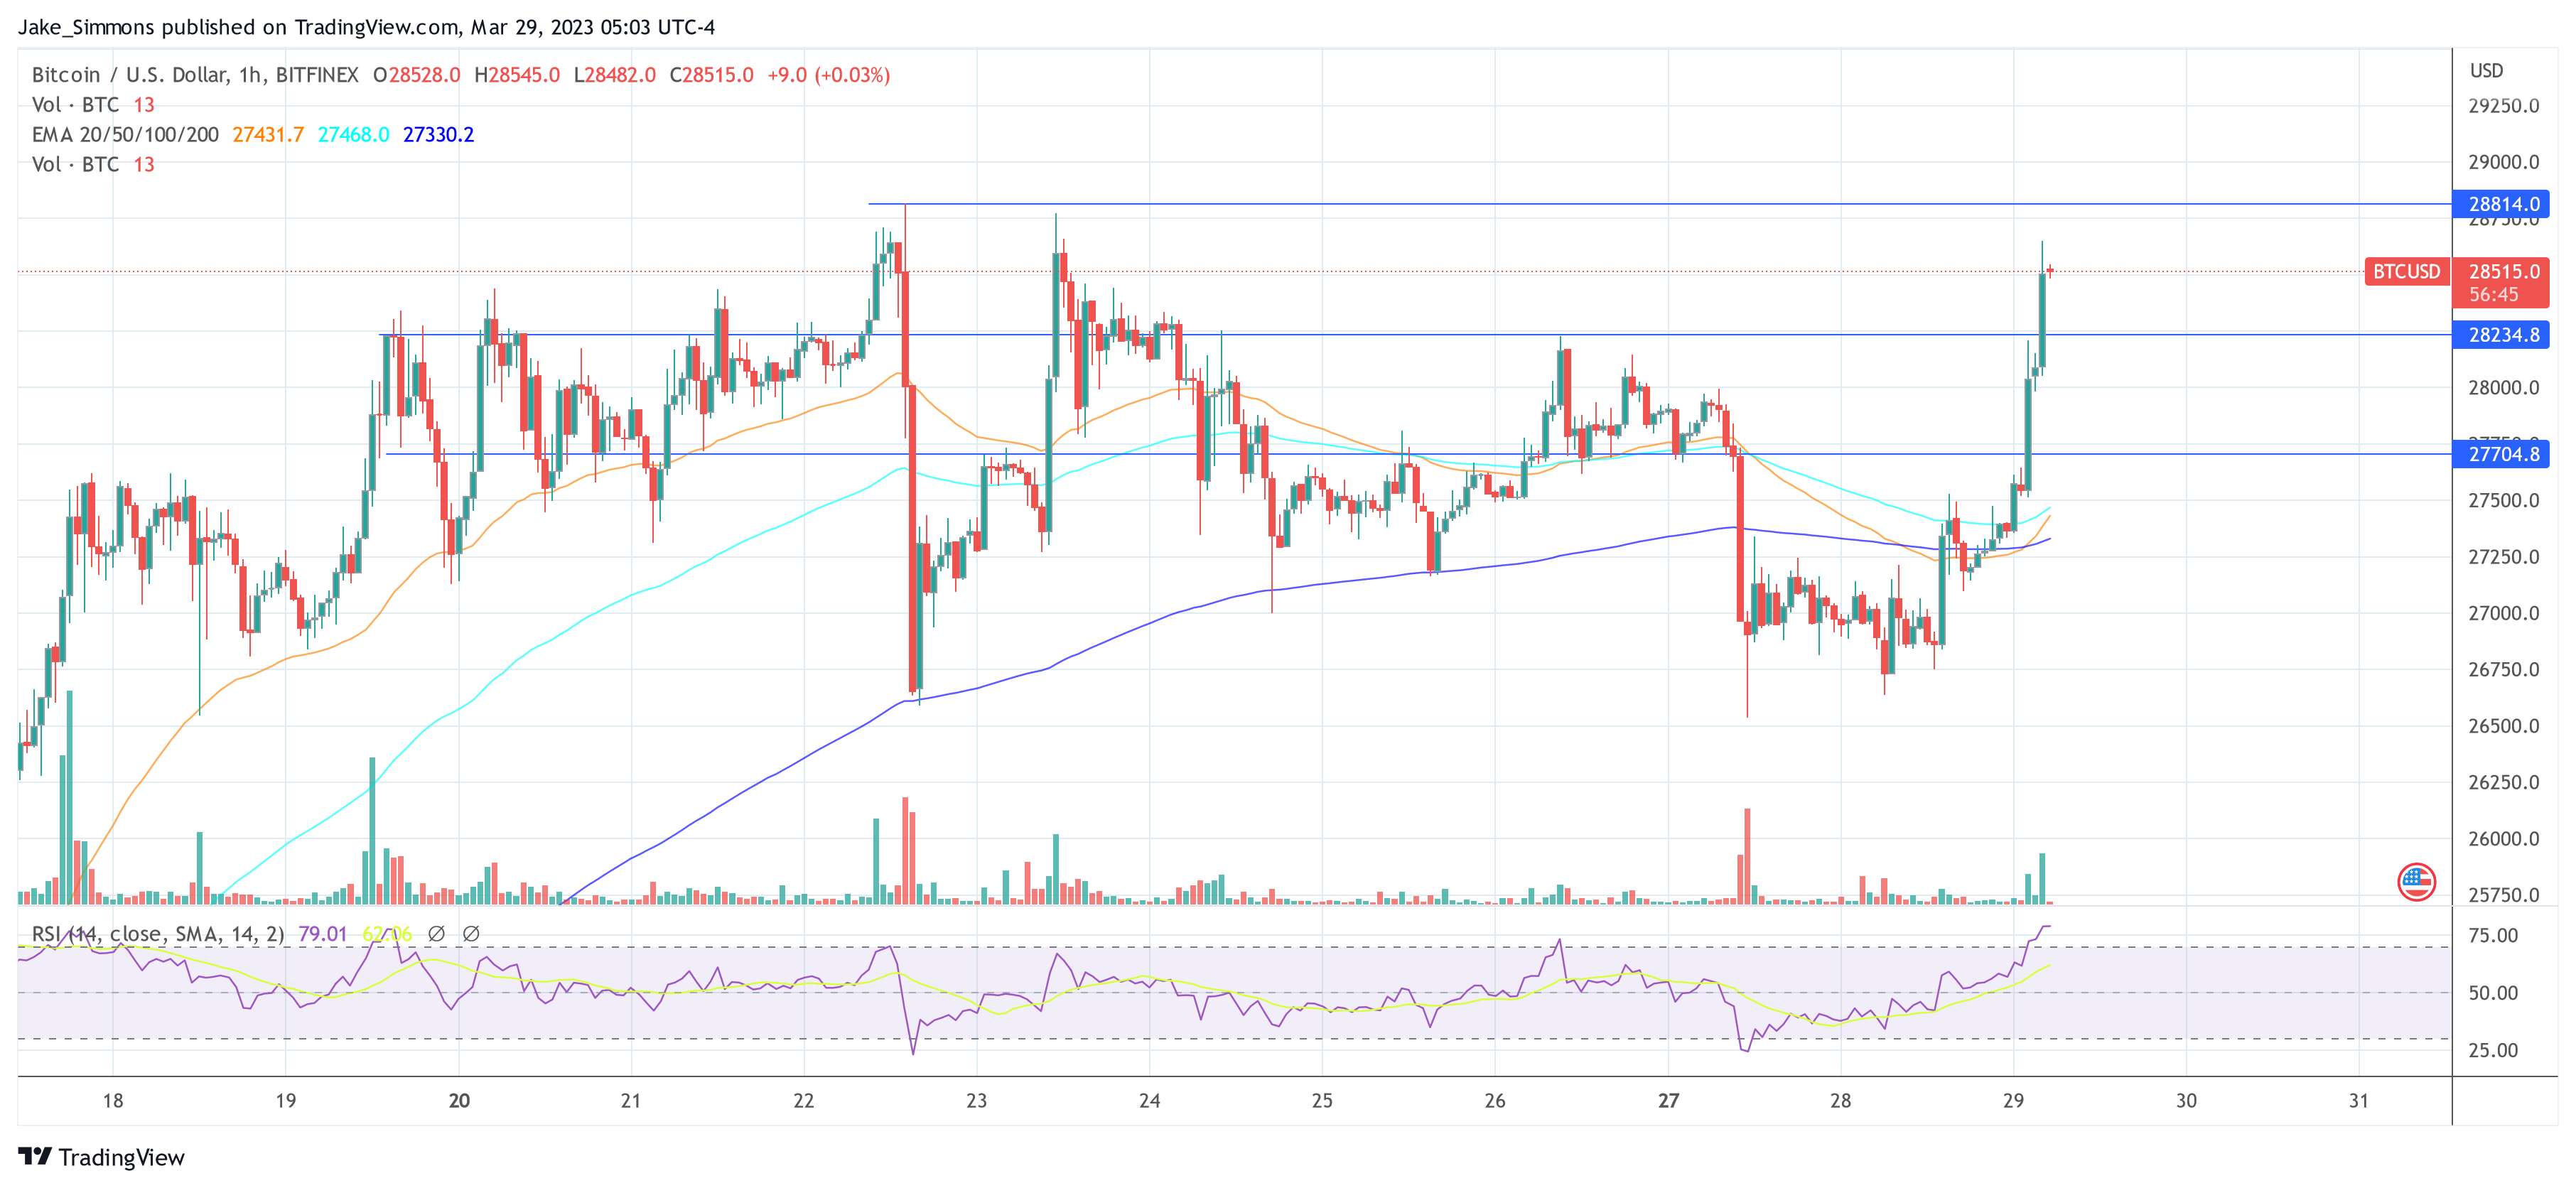Image resolution: width=2576 pixels, height=1188 pixels.
Task: Click the date 23 on time axis
Action: (x=977, y=1101)
